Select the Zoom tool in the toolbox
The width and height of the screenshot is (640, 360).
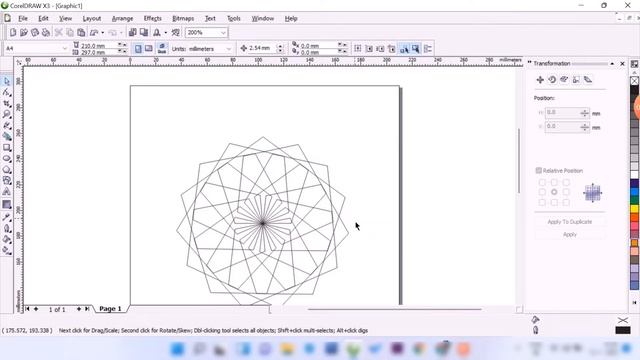pyautogui.click(x=7, y=114)
